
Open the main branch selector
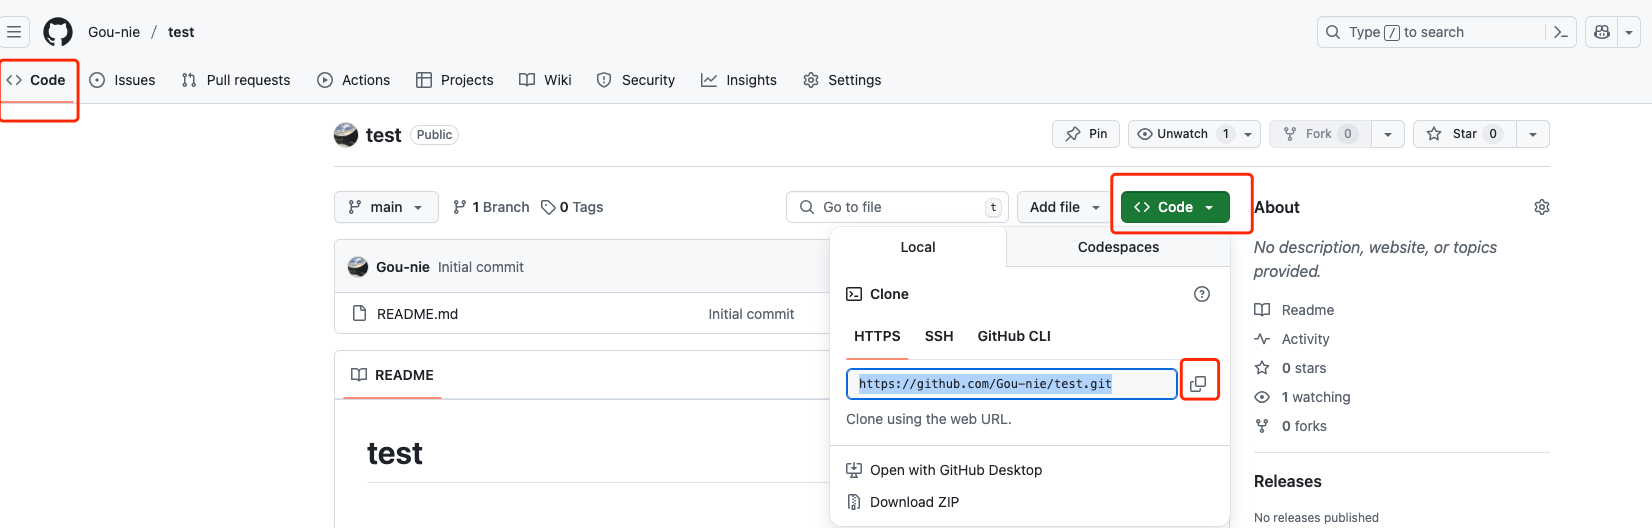(x=386, y=207)
